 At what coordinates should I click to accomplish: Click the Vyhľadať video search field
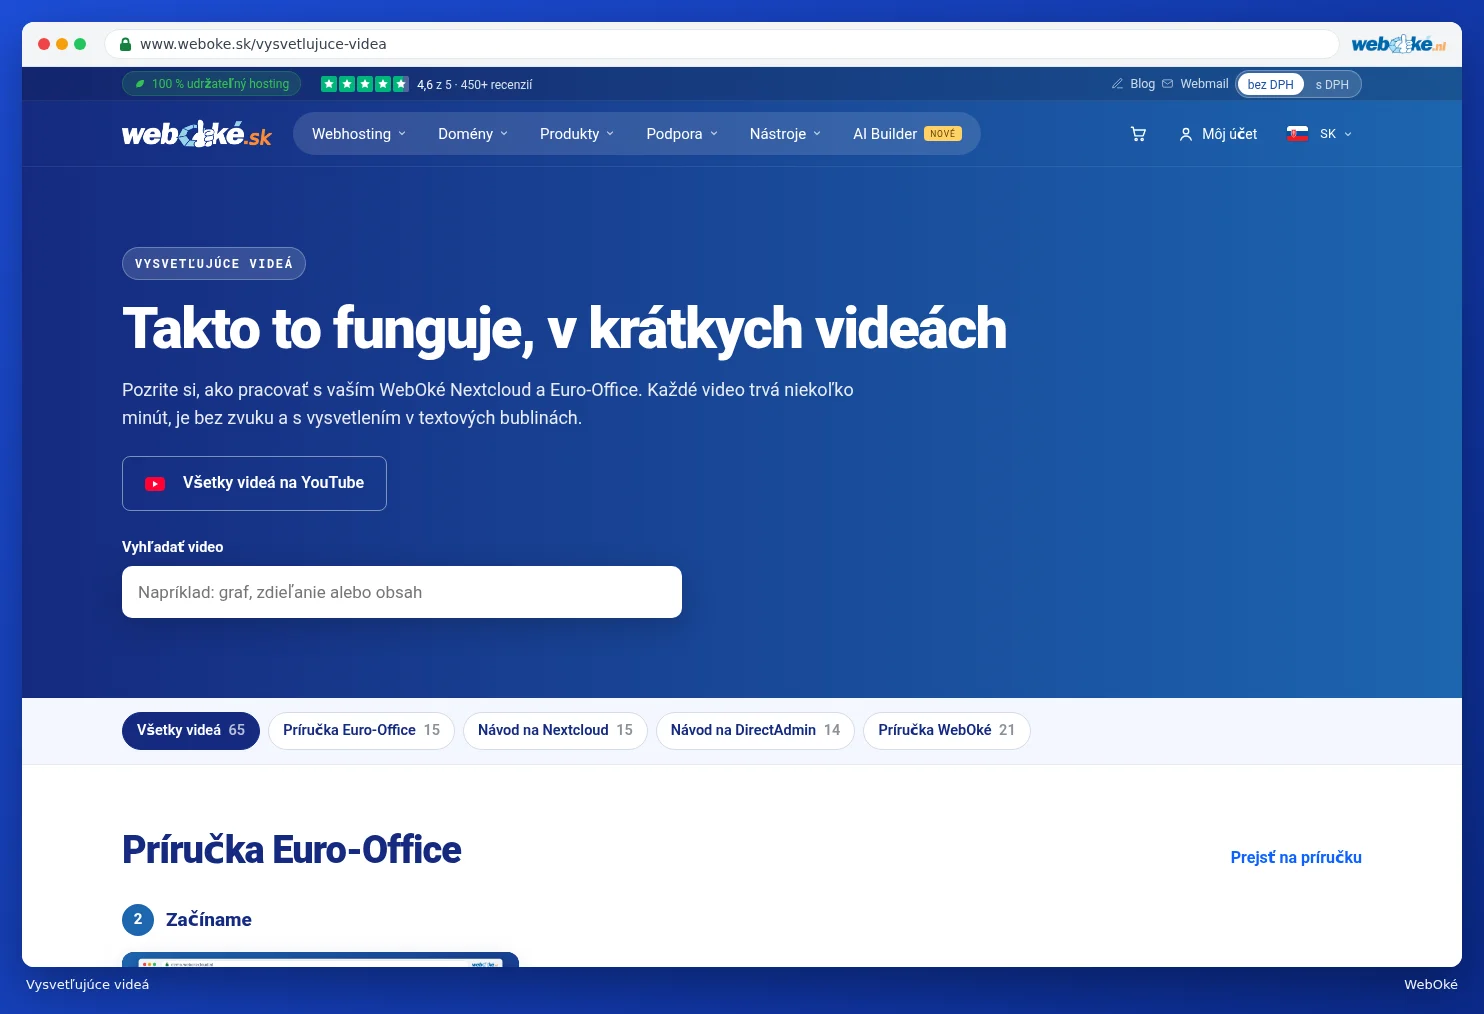(402, 592)
